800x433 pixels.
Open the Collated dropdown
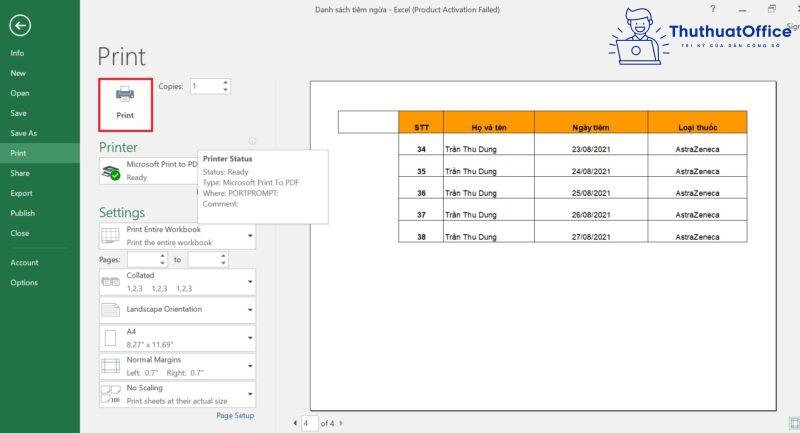(178, 282)
